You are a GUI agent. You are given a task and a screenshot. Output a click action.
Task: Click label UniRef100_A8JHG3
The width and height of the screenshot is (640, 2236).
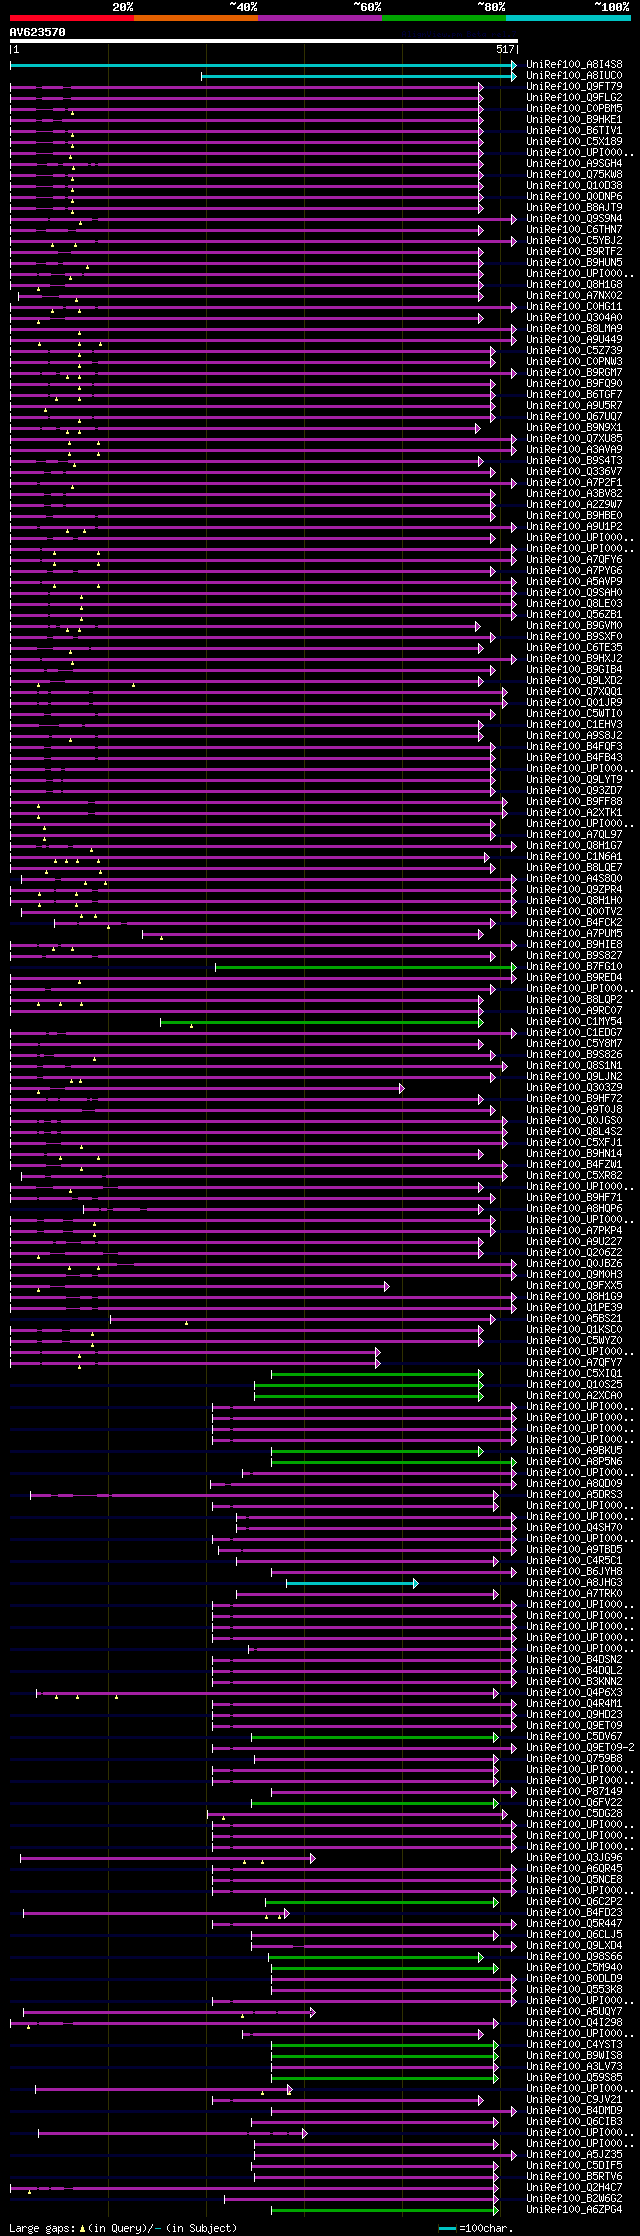point(574,1583)
